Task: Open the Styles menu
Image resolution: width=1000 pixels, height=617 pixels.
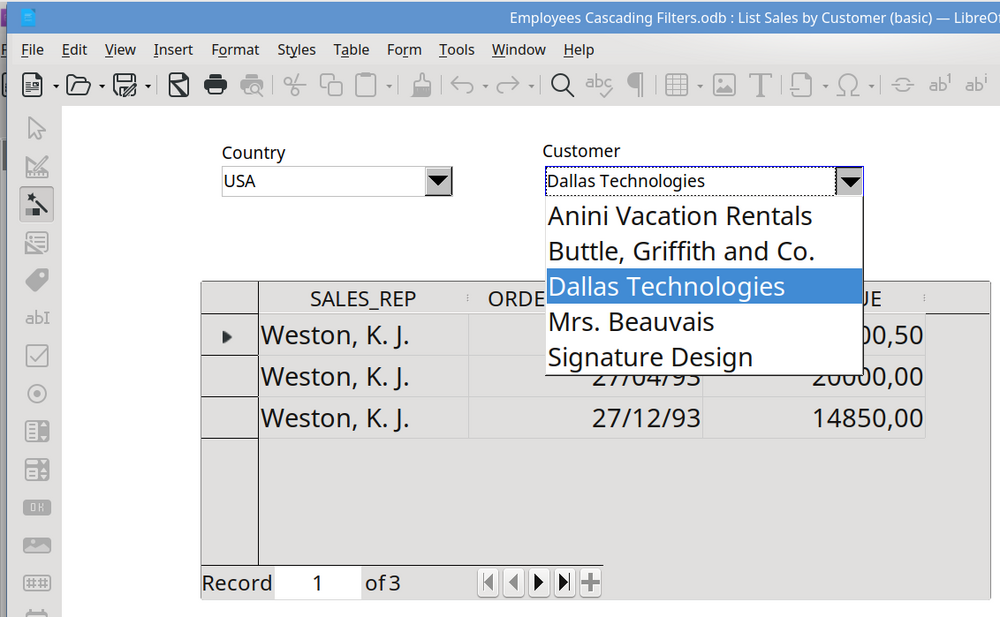Action: click(x=296, y=50)
